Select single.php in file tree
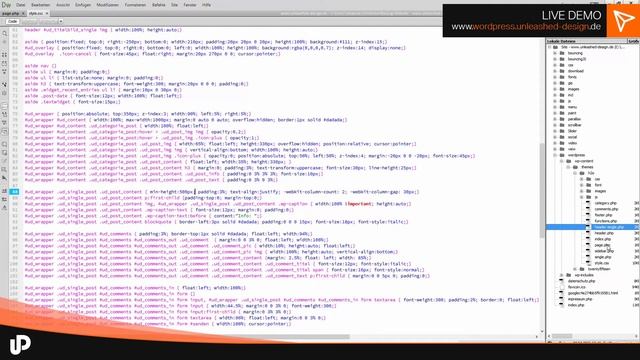 [603, 257]
